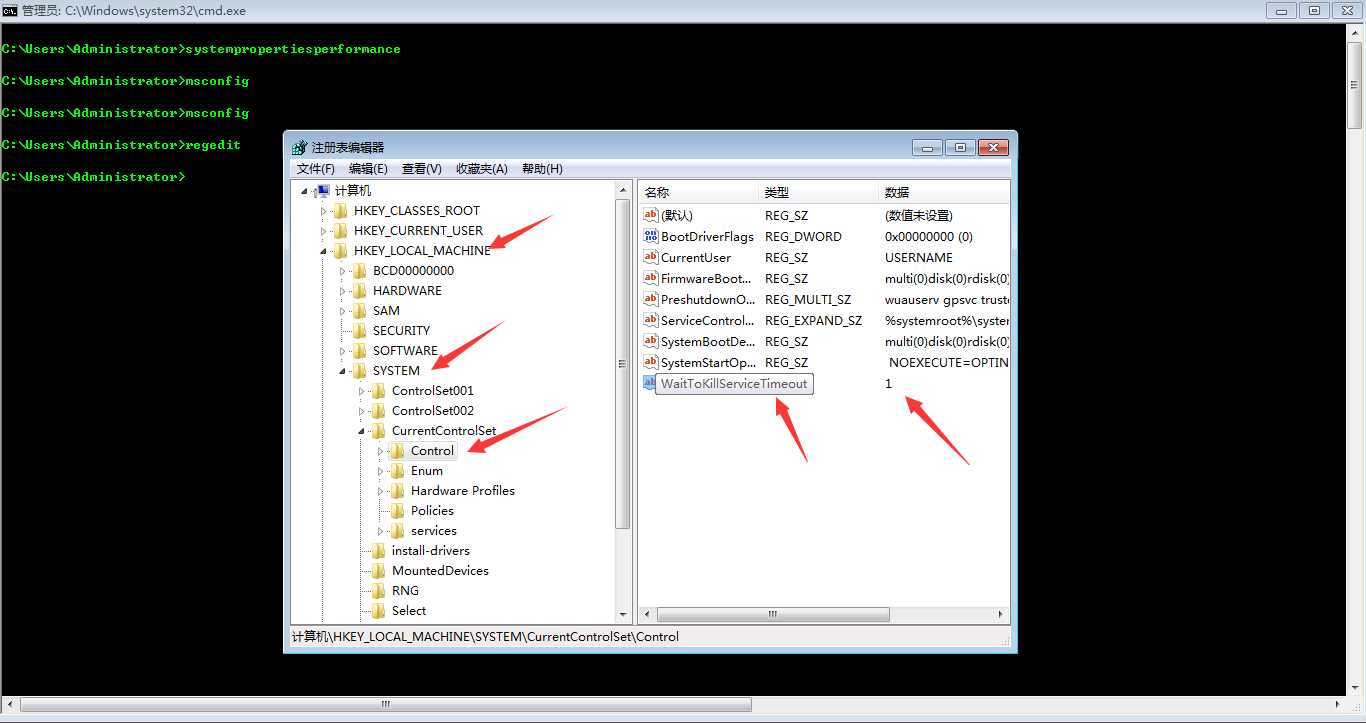This screenshot has height=723, width=1366.
Task: Expand the HKEY_CLASSES_ROOT node
Action: (x=323, y=210)
